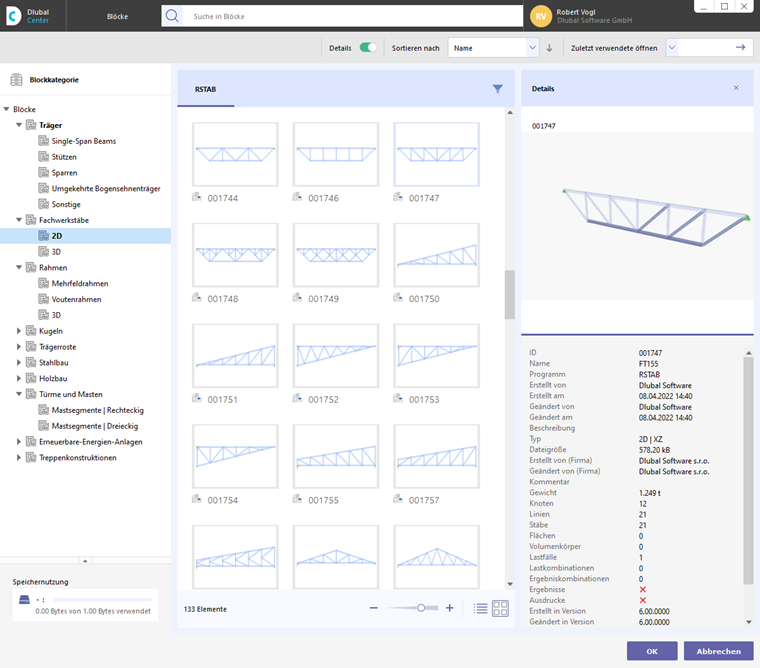
Task: Collapse the Rahmen tree node
Action: pyautogui.click(x=19, y=268)
